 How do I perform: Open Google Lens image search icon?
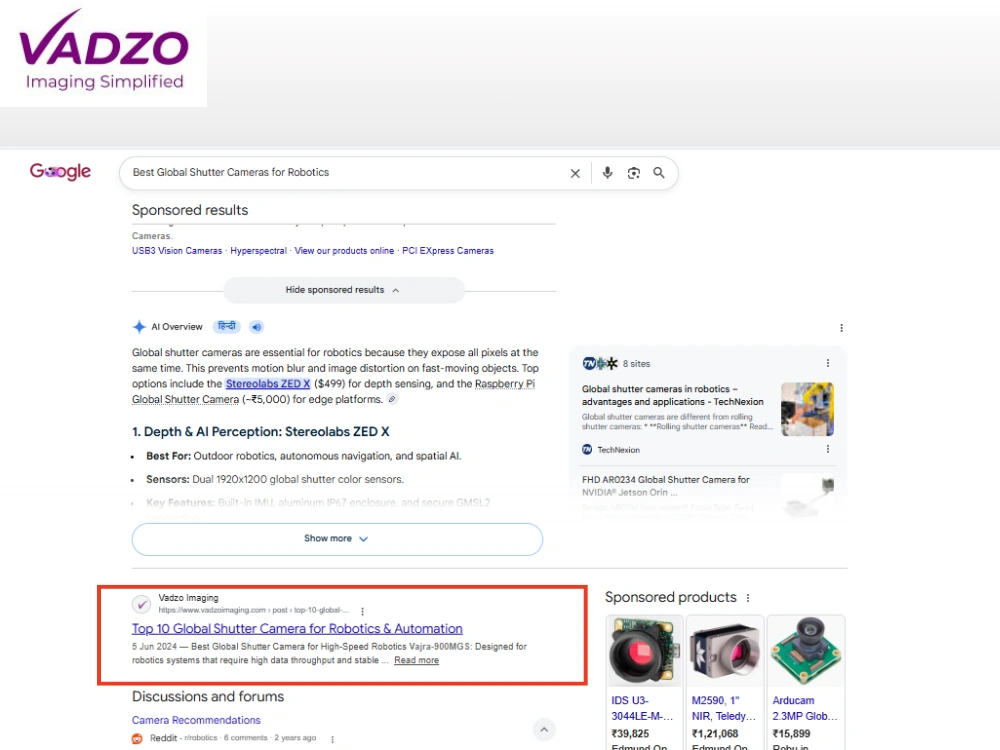point(633,173)
